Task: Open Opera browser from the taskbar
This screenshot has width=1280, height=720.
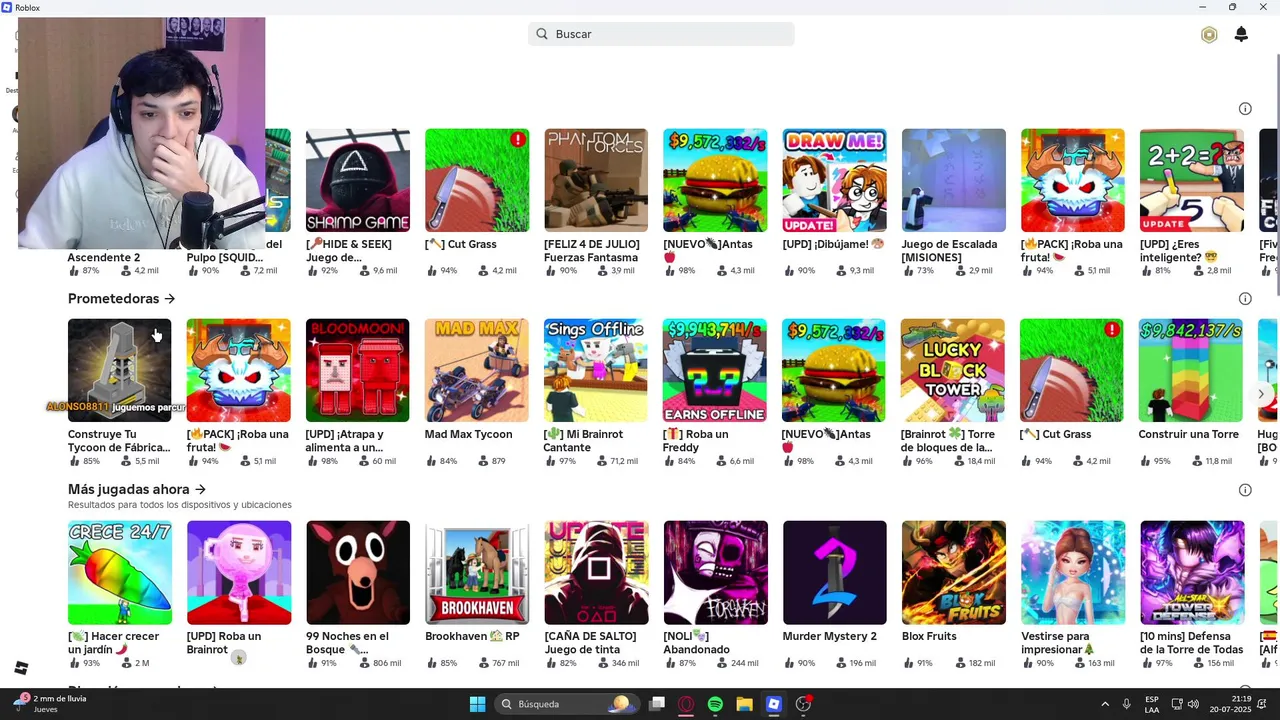Action: (686, 704)
